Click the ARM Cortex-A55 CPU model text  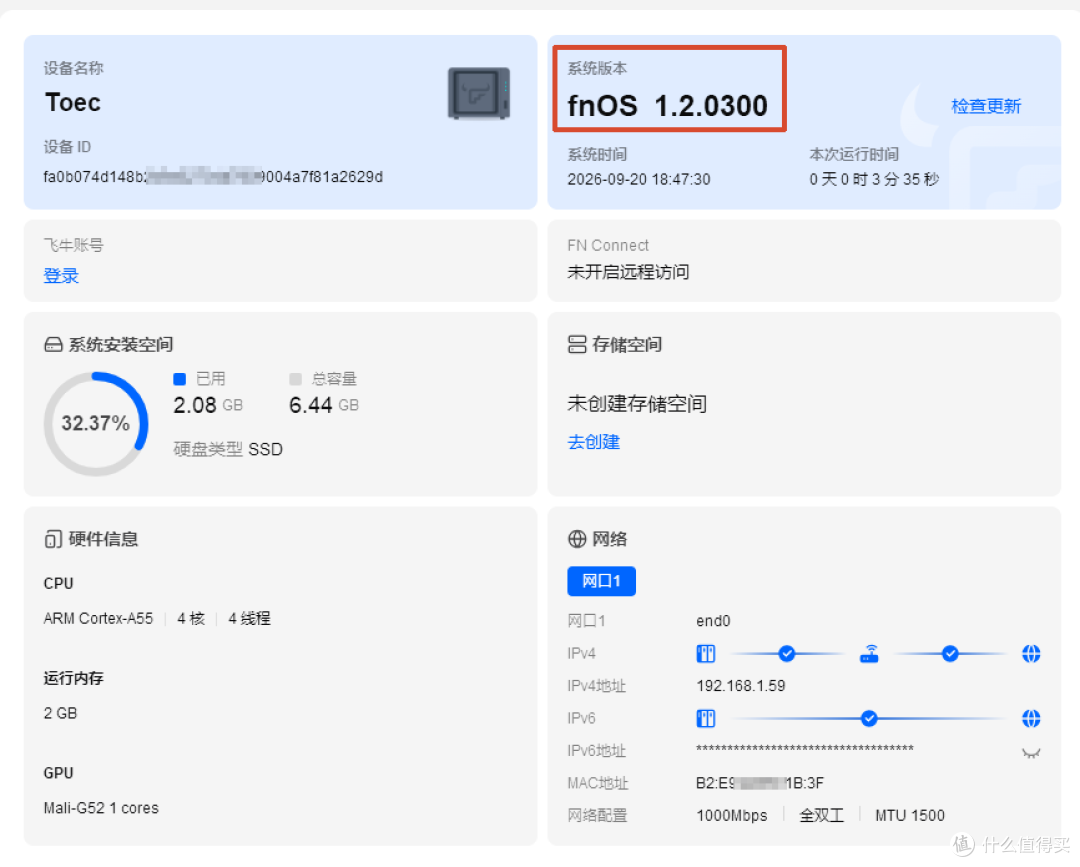[98, 618]
